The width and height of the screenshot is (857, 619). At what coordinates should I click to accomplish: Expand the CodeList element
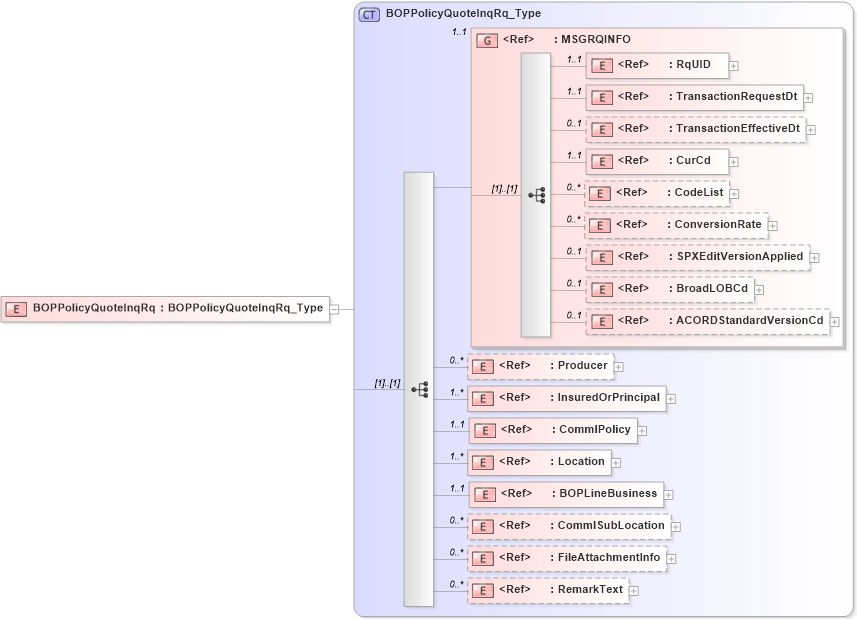pyautogui.click(x=734, y=193)
